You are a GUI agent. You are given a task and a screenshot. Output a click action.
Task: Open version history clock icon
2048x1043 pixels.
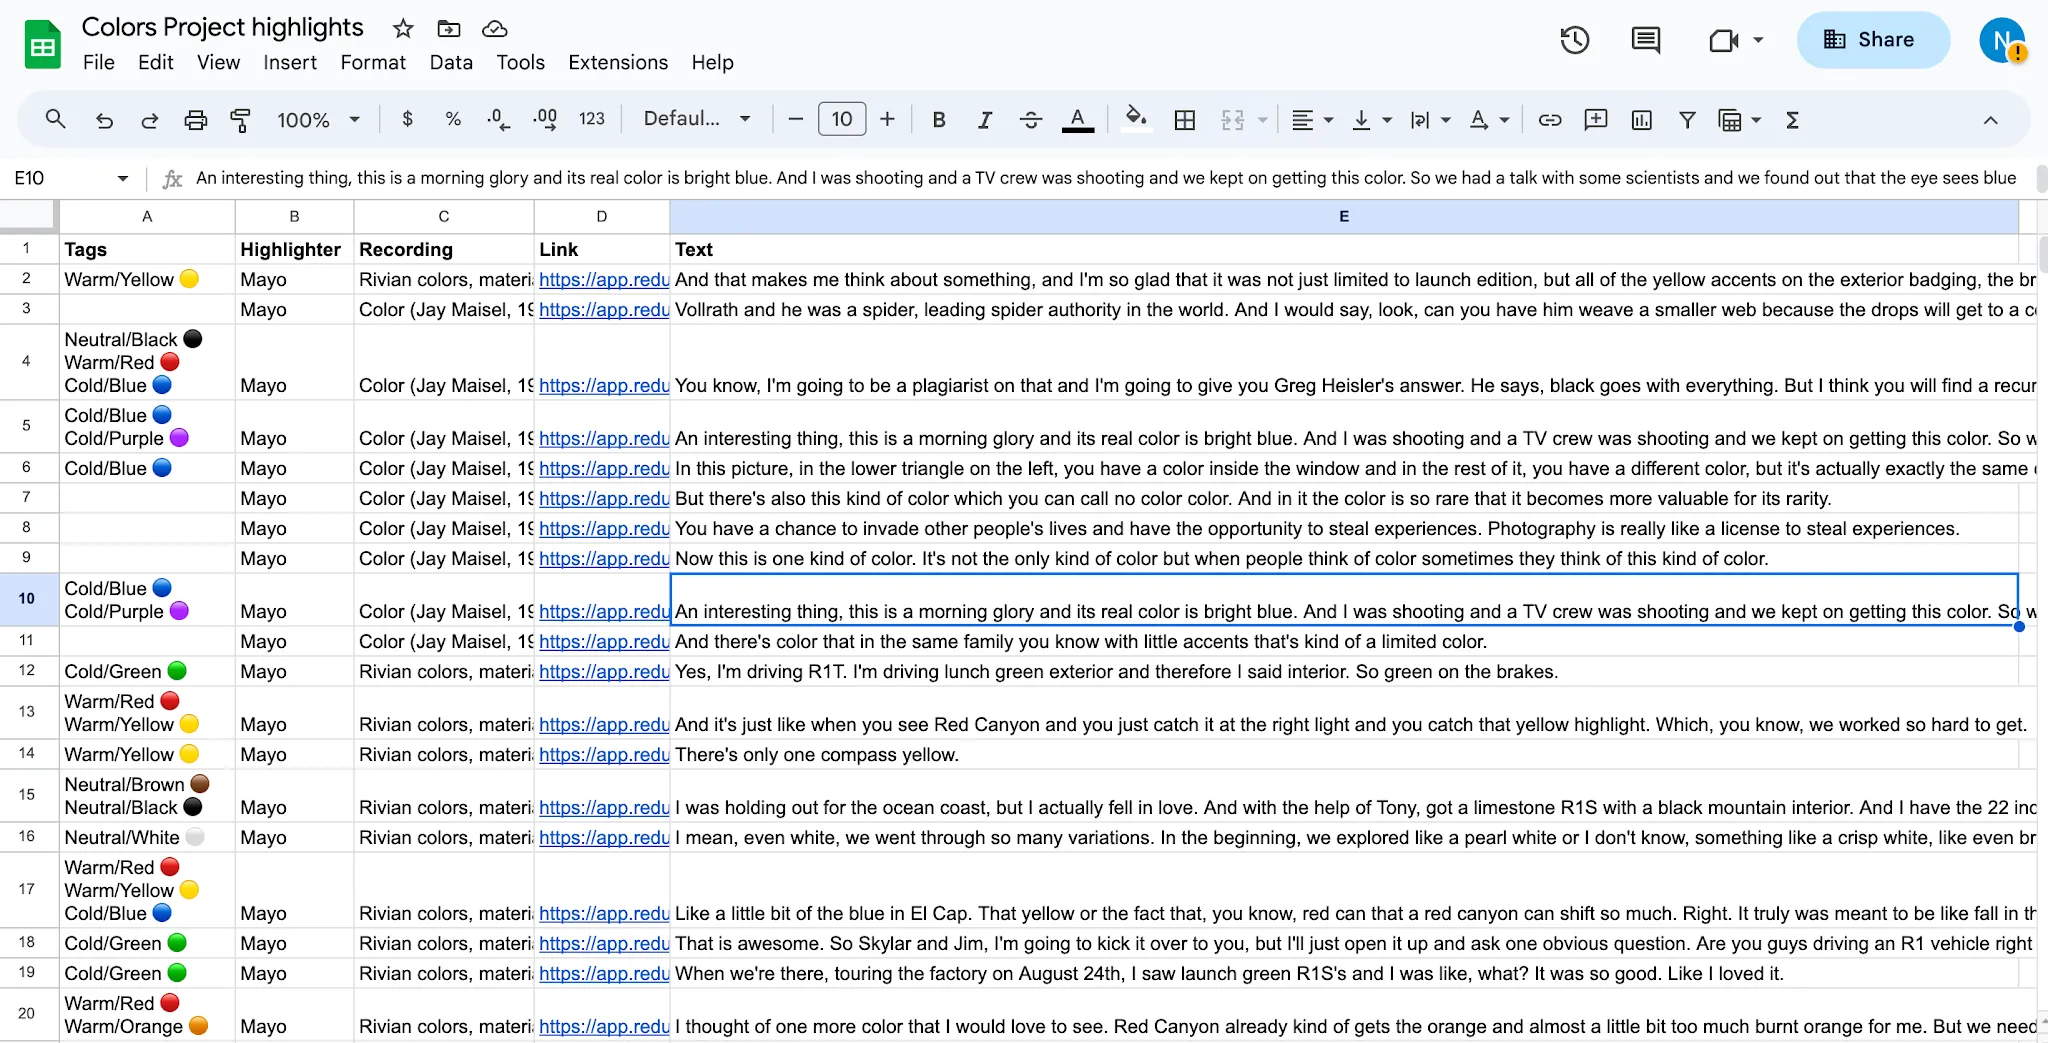click(1575, 40)
